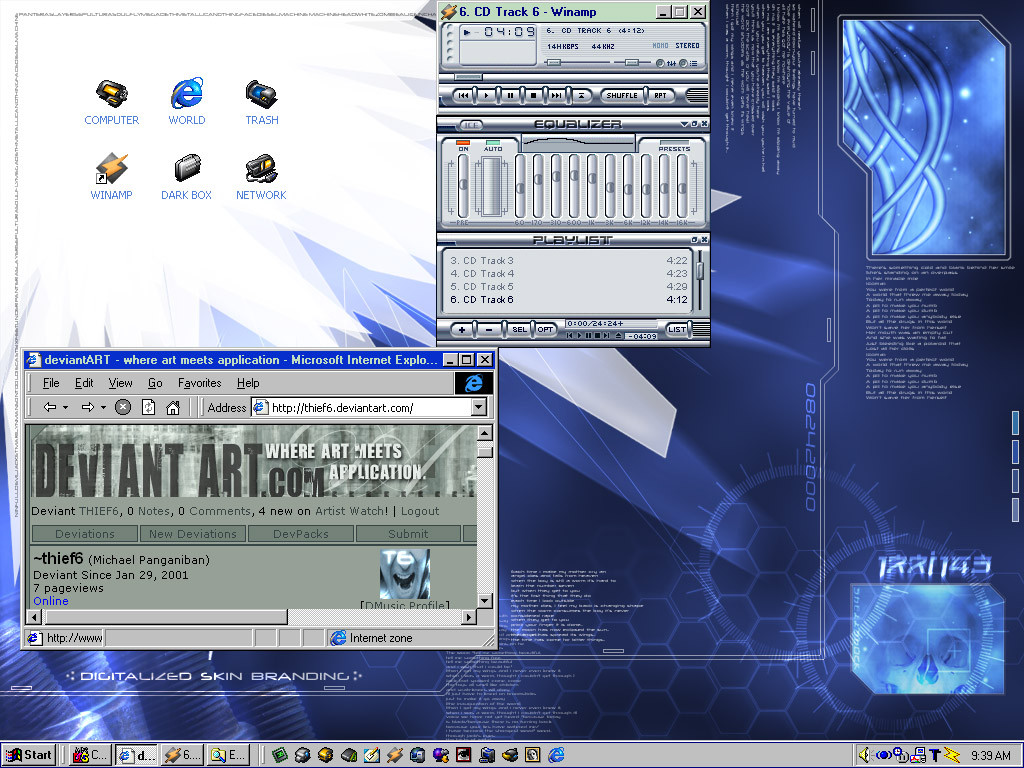Viewport: 1024px width, 768px height.
Task: Toggle the Equalizer ON button
Action: click(x=463, y=145)
